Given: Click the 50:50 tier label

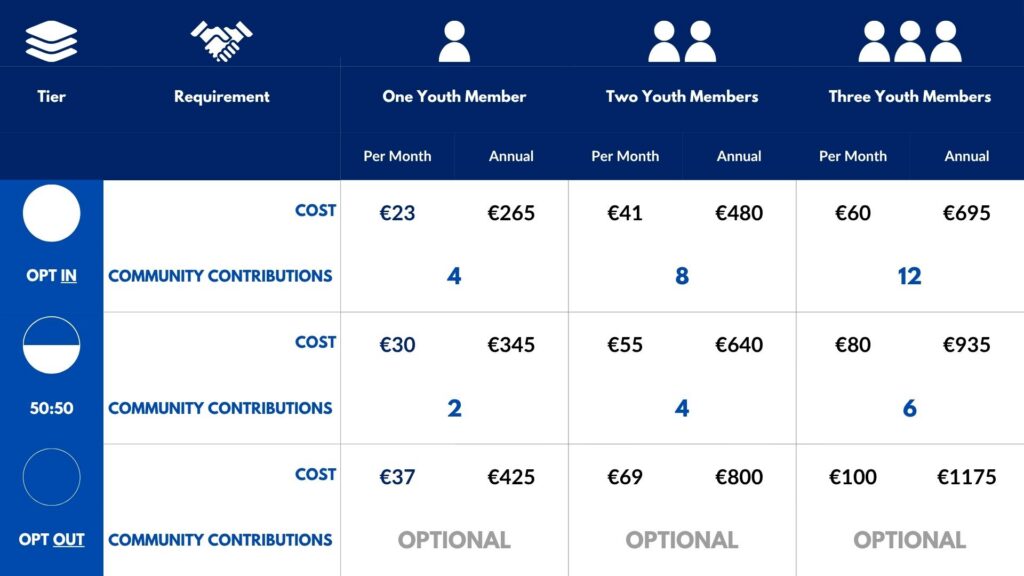Looking at the screenshot, I should pyautogui.click(x=51, y=408).
